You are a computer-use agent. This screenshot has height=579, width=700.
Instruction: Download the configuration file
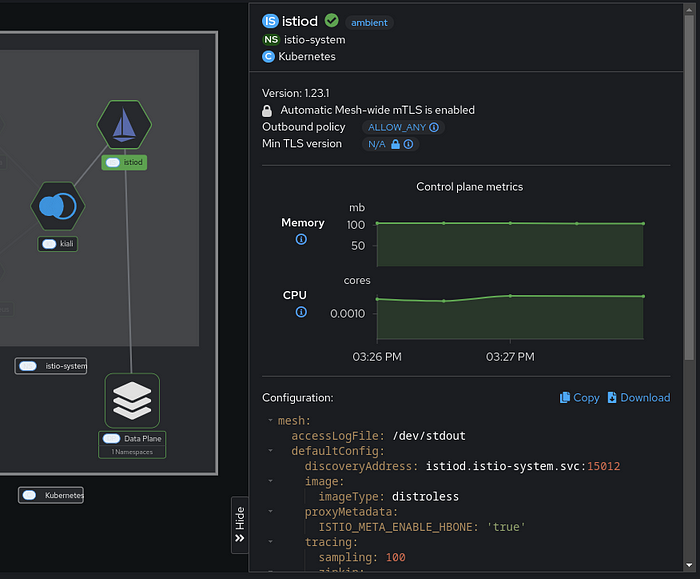click(x=639, y=397)
